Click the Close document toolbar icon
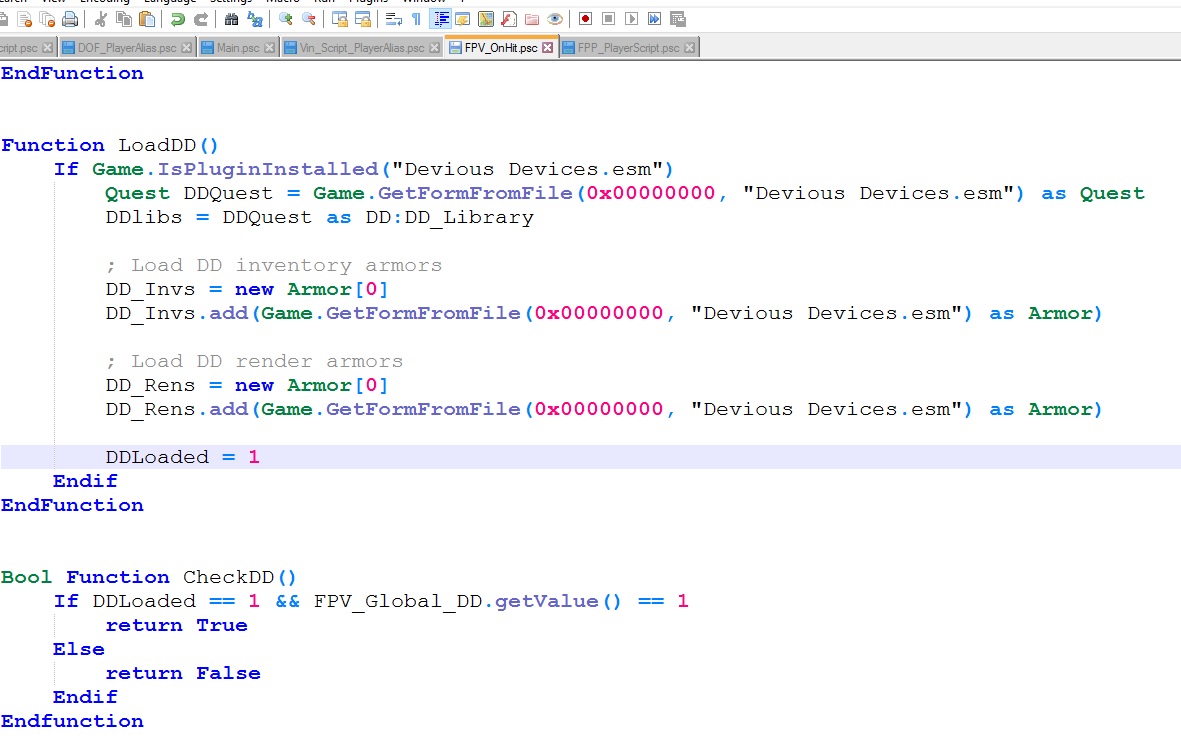Viewport: 1181px width, 753px height. tap(24, 20)
